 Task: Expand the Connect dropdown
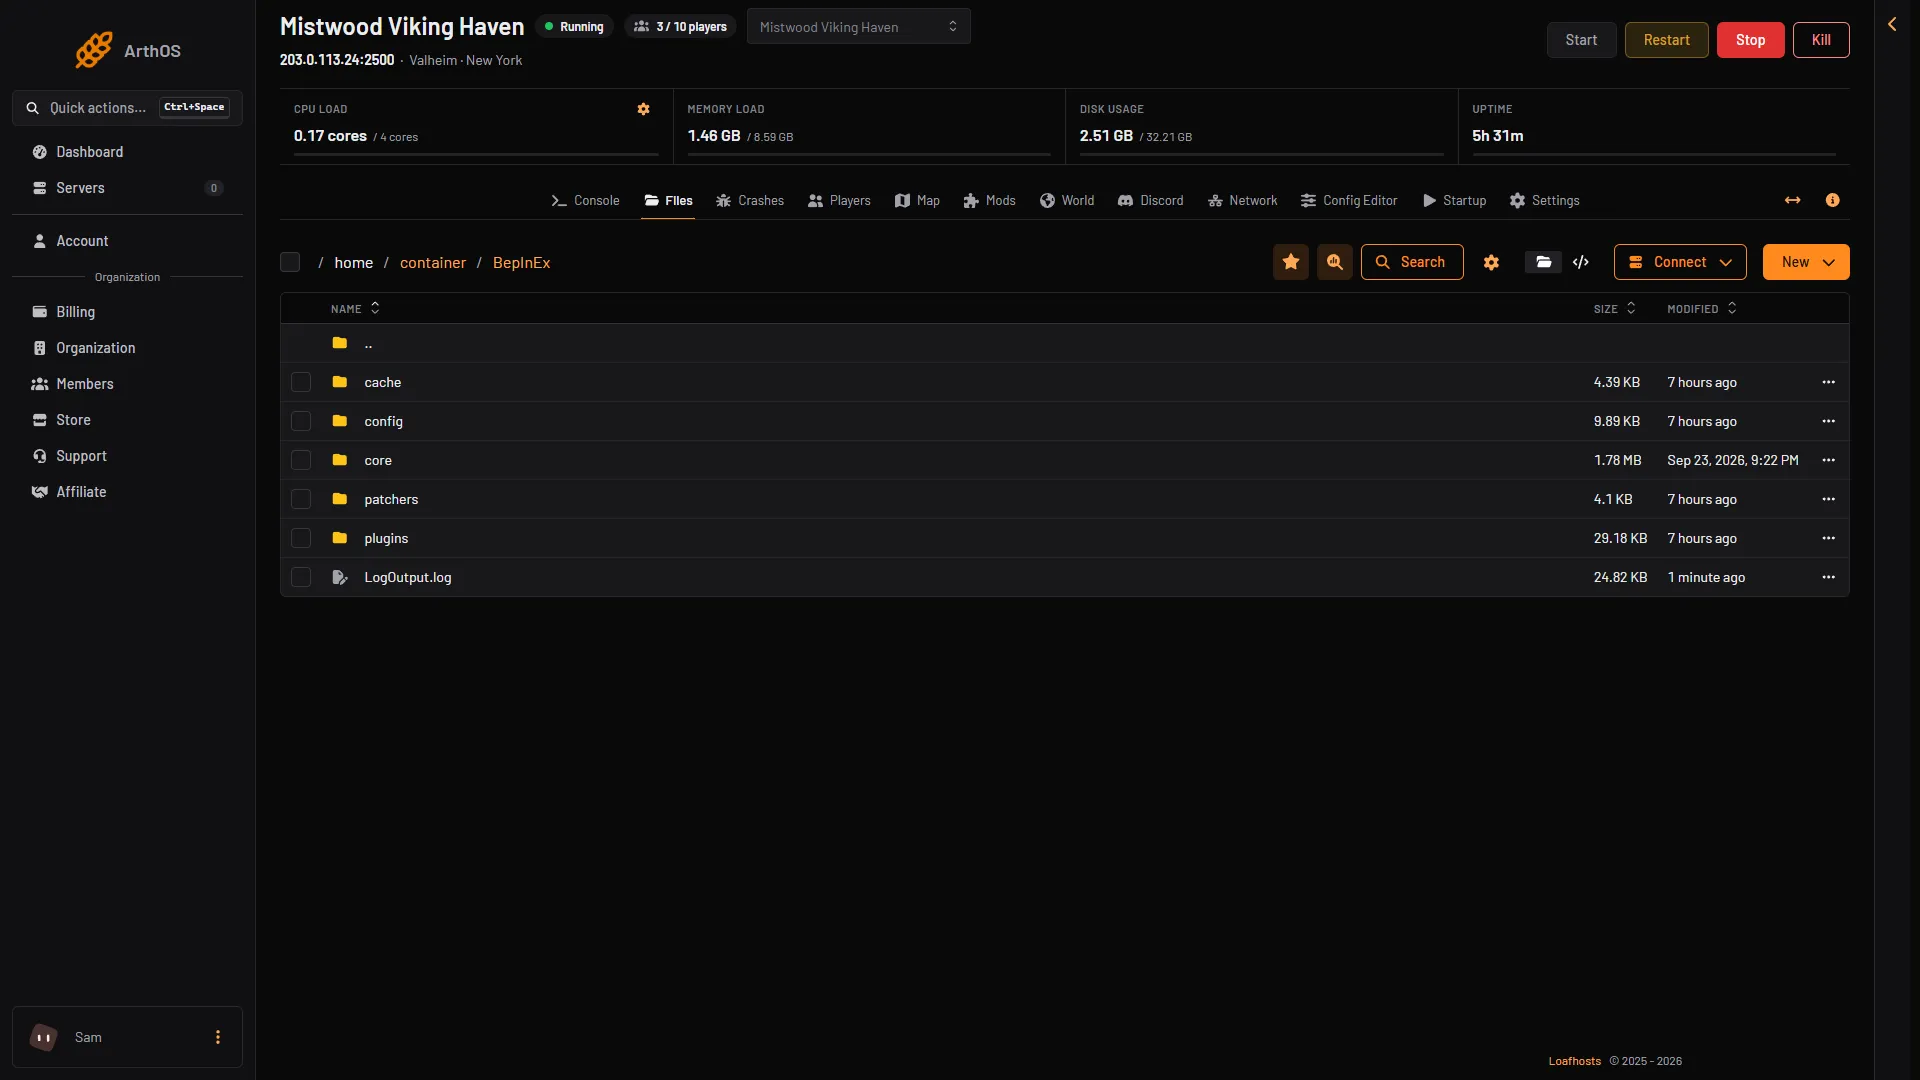[1680, 262]
